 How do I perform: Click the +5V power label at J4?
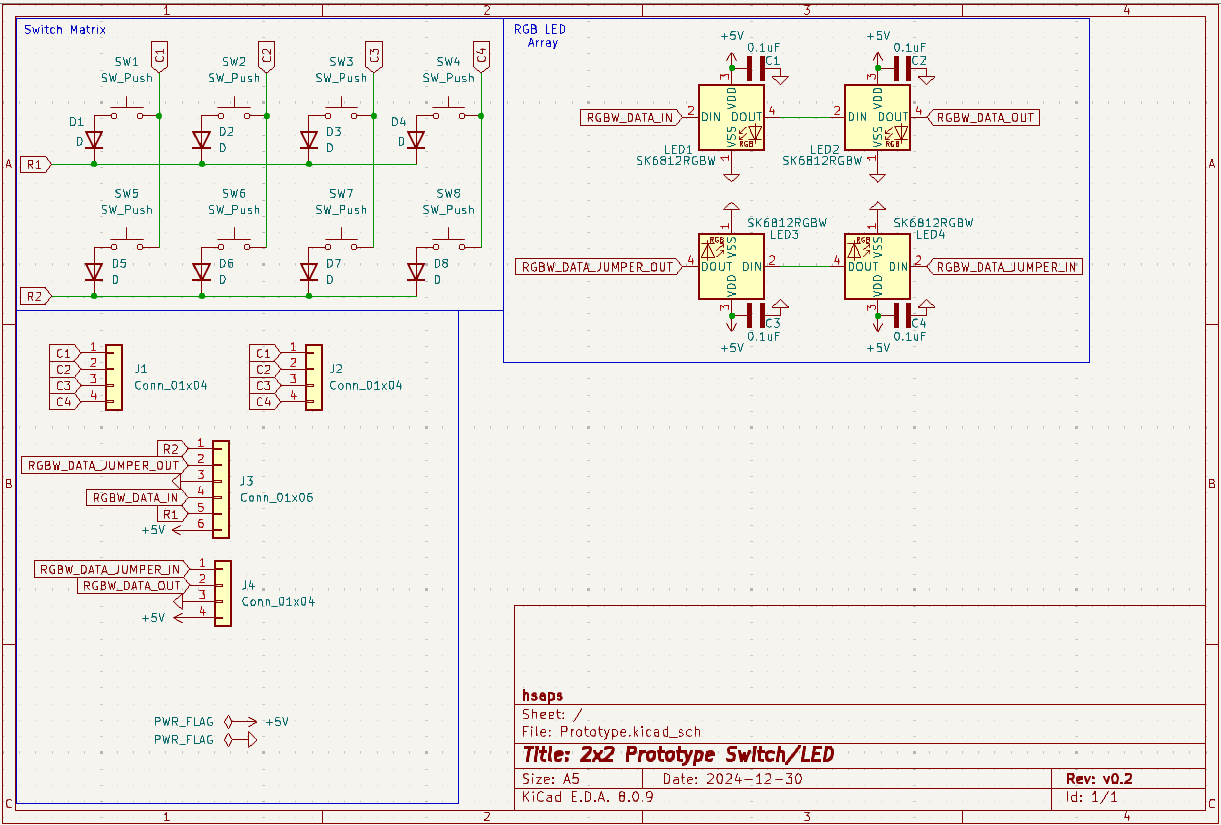[x=154, y=618]
